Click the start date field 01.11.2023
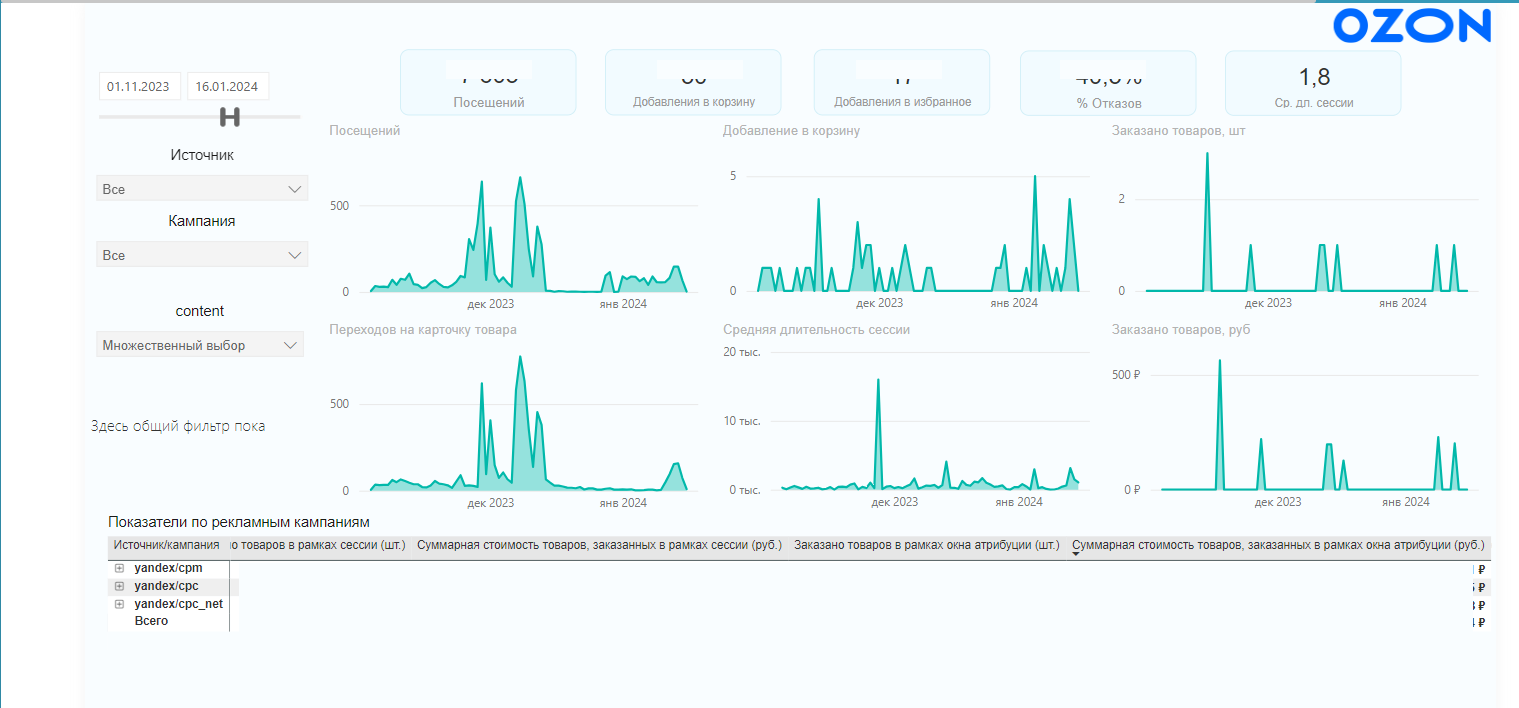Viewport: 1519px width, 708px height. pos(139,86)
